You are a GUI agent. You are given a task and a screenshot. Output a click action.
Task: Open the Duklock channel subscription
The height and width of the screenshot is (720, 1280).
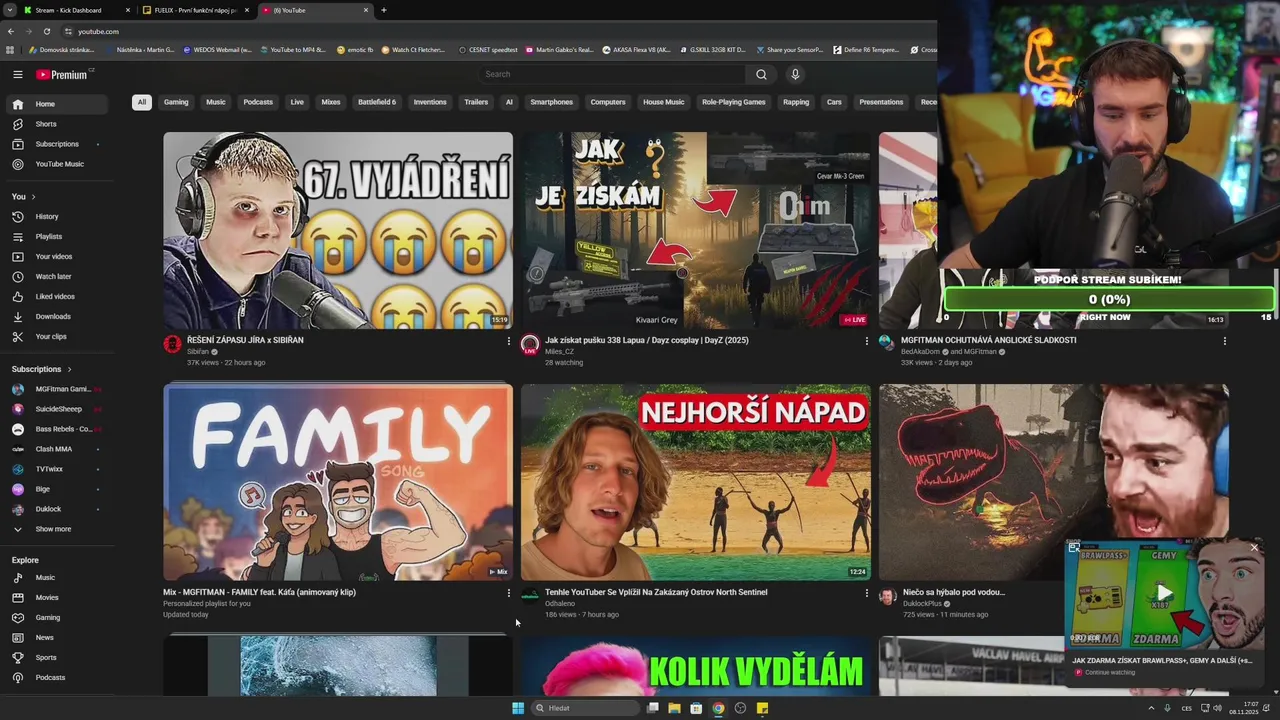[x=56, y=509]
